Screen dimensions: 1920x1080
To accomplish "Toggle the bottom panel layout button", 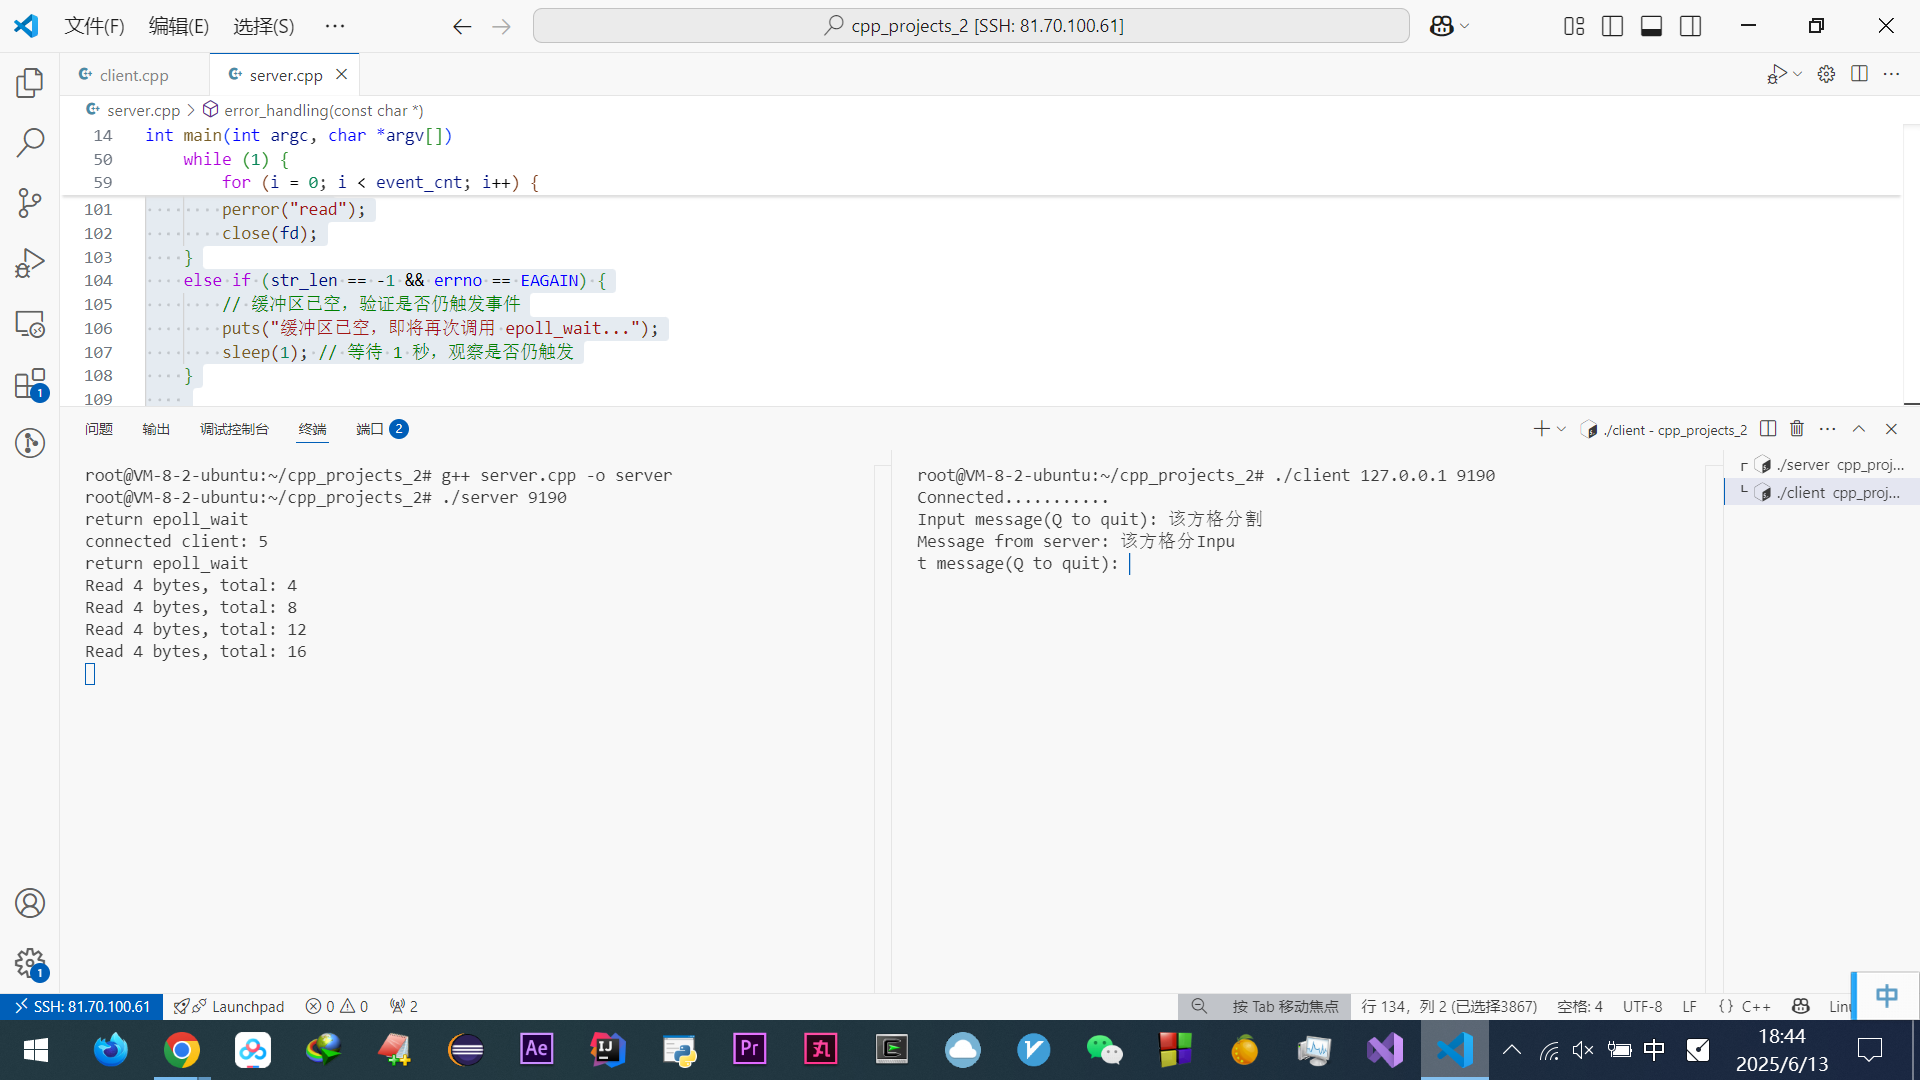I will pyautogui.click(x=1651, y=26).
